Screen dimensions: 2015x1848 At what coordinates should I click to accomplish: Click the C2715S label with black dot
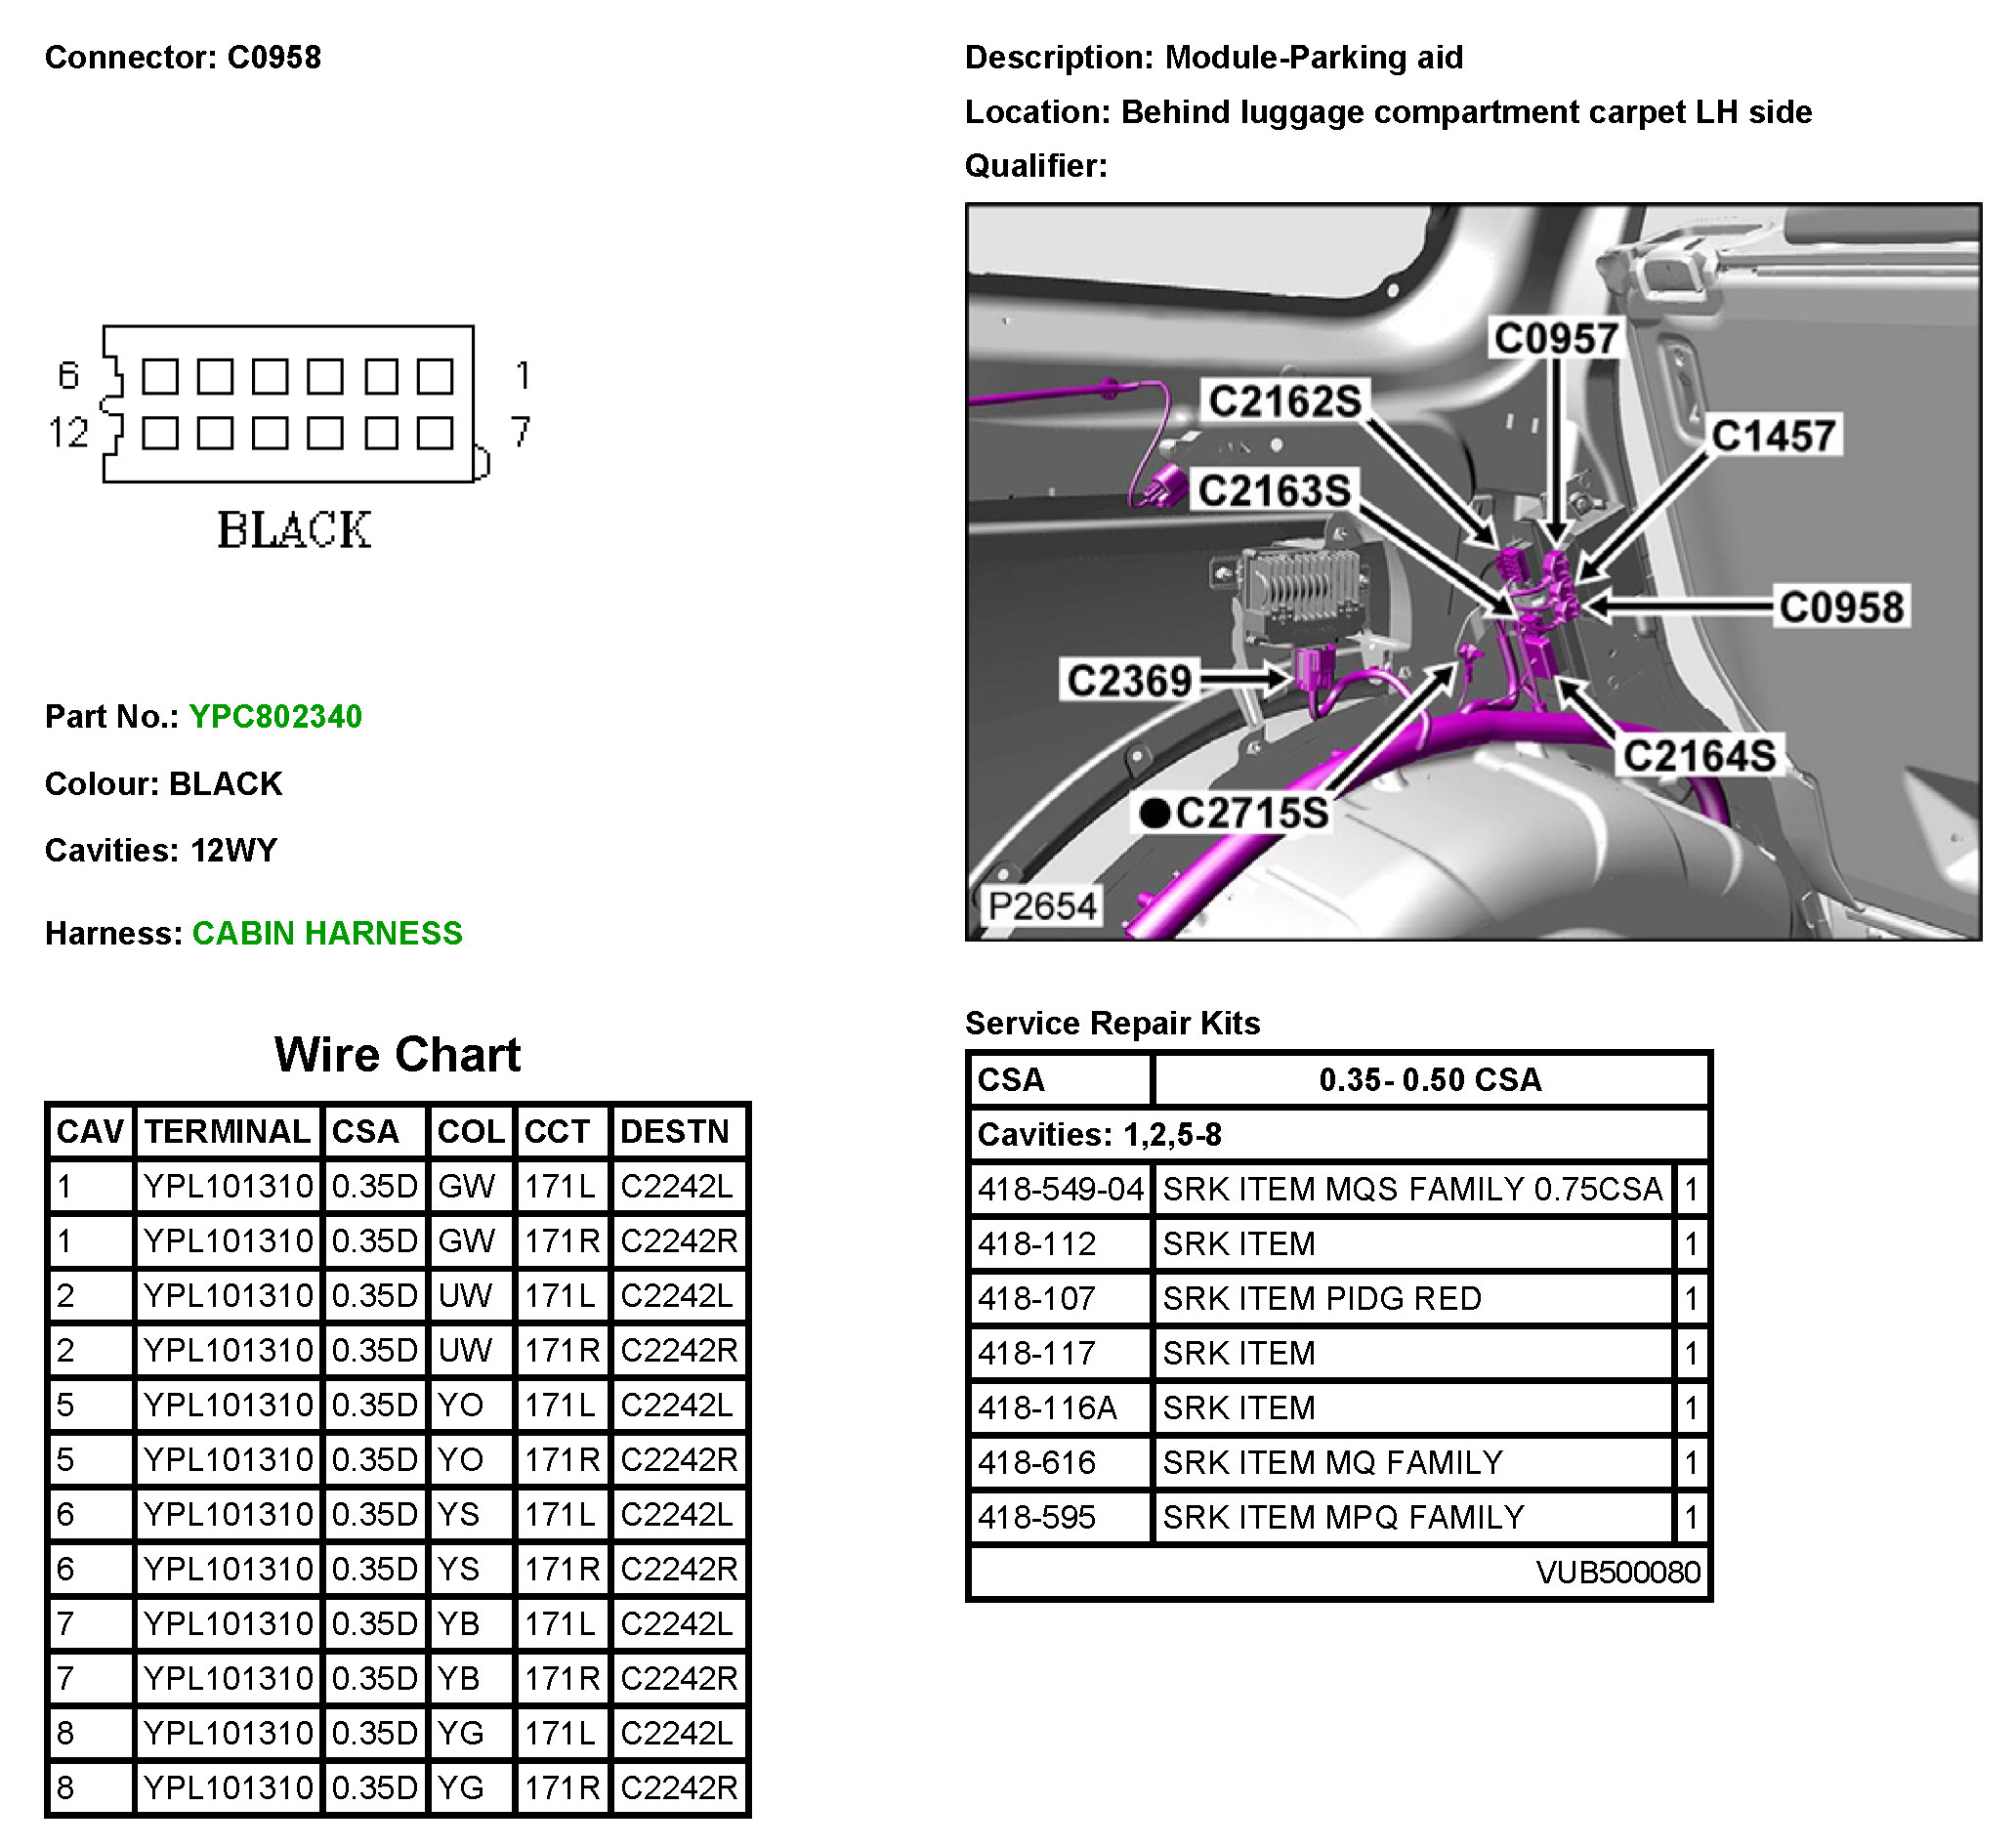click(1251, 813)
